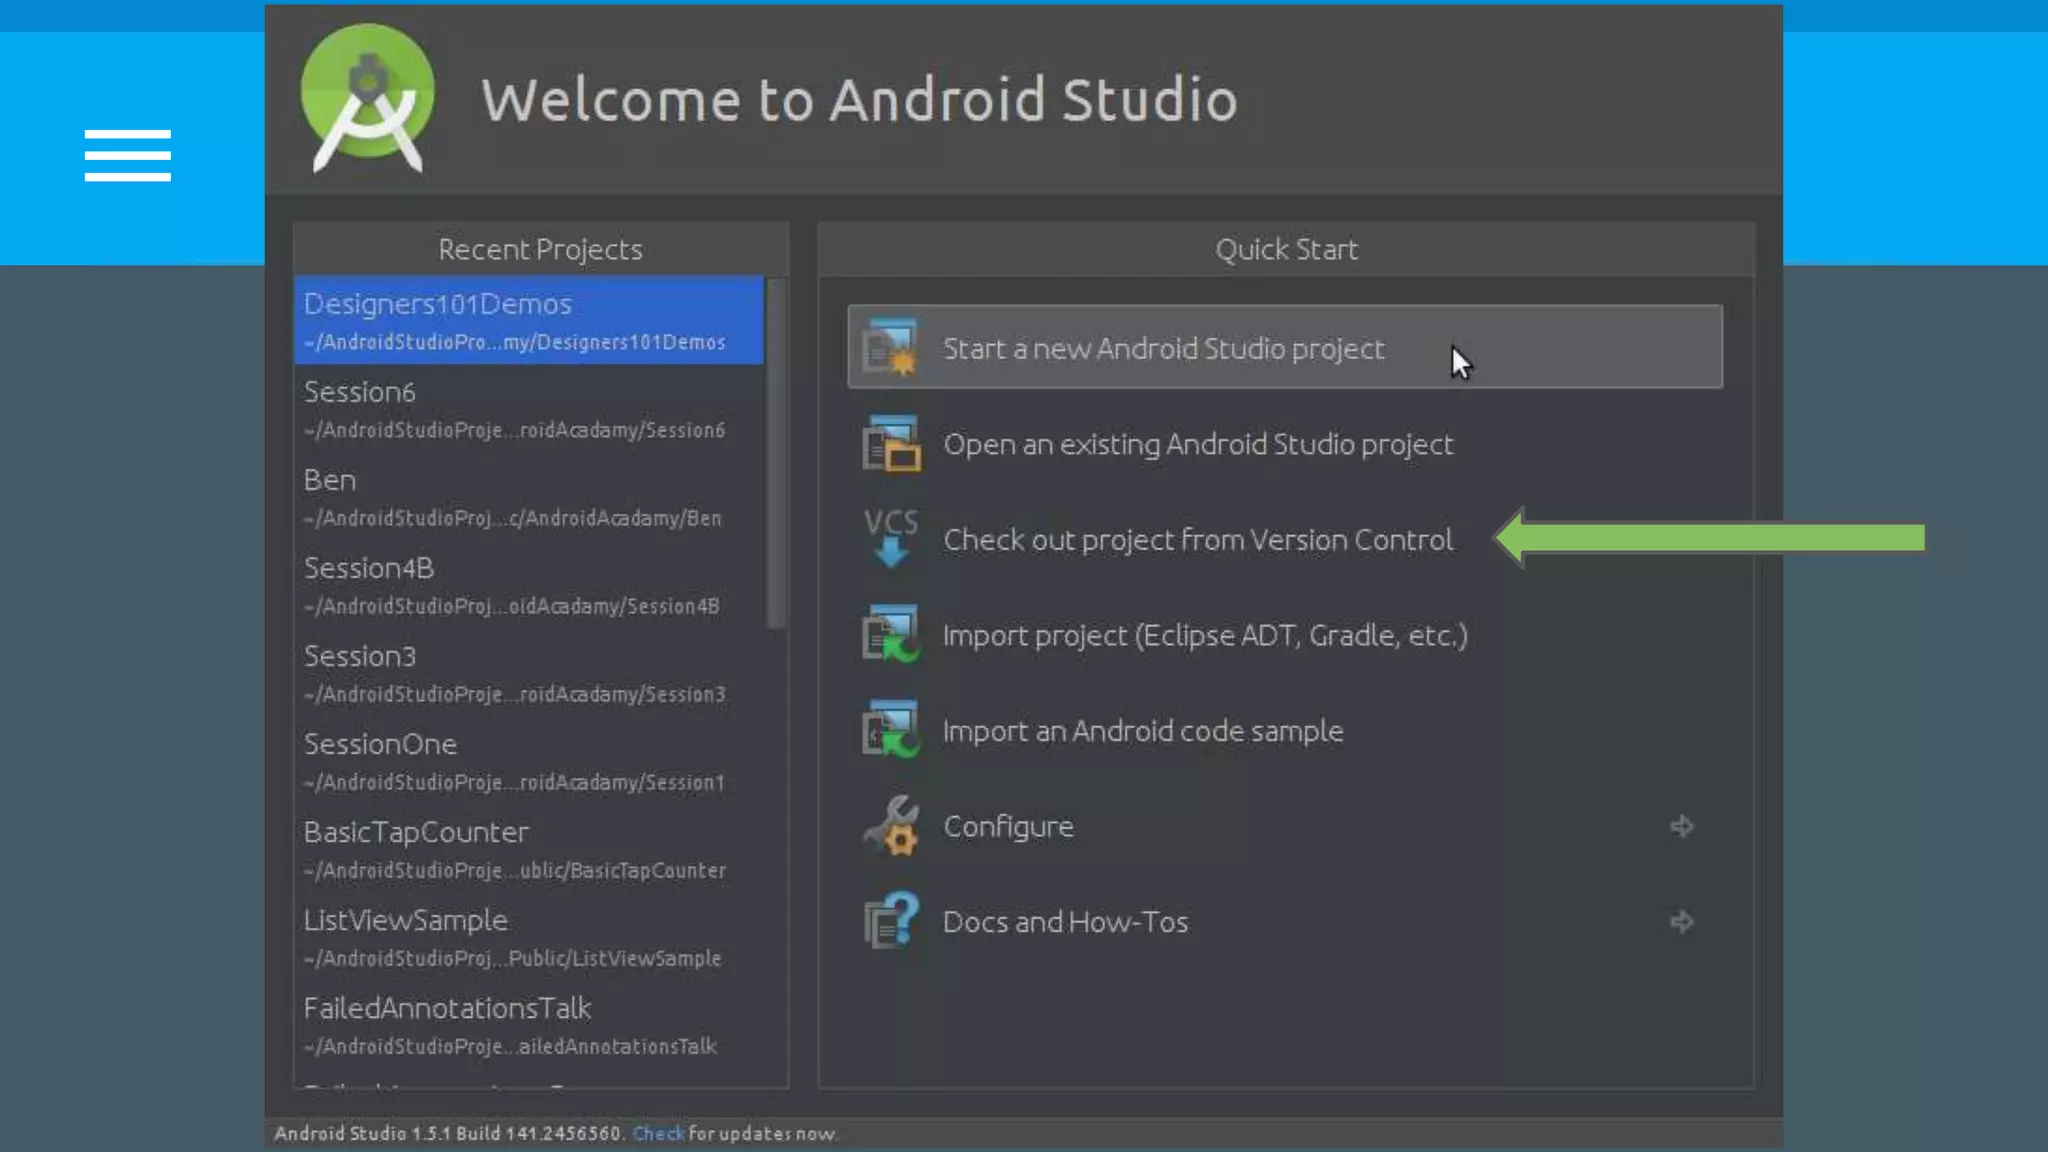Click the new project icon

click(890, 347)
